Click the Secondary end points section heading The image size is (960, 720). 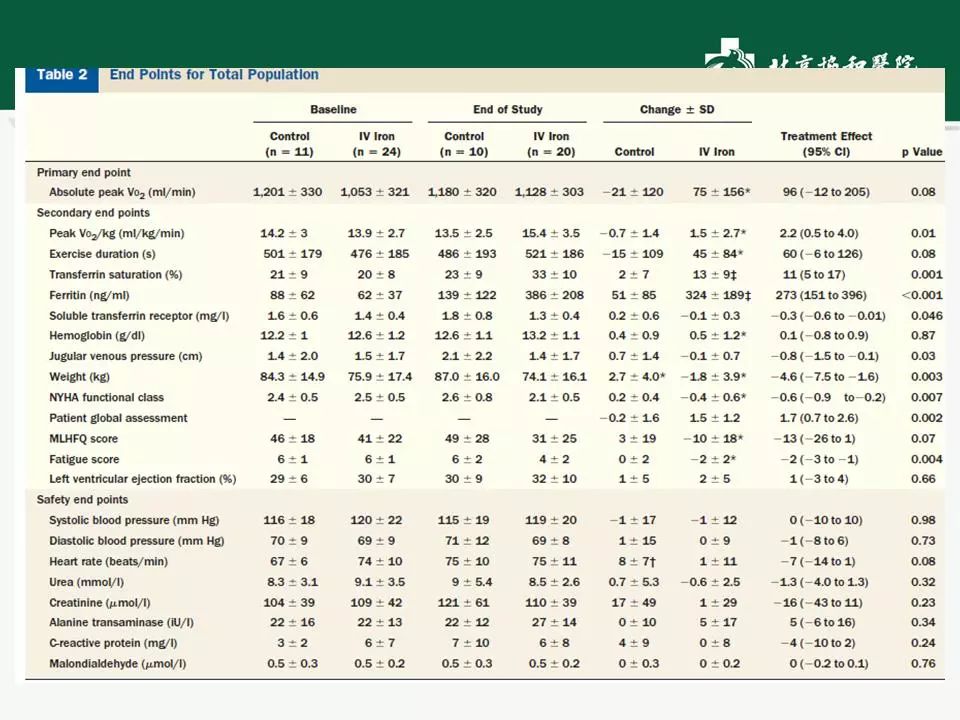coord(93,213)
